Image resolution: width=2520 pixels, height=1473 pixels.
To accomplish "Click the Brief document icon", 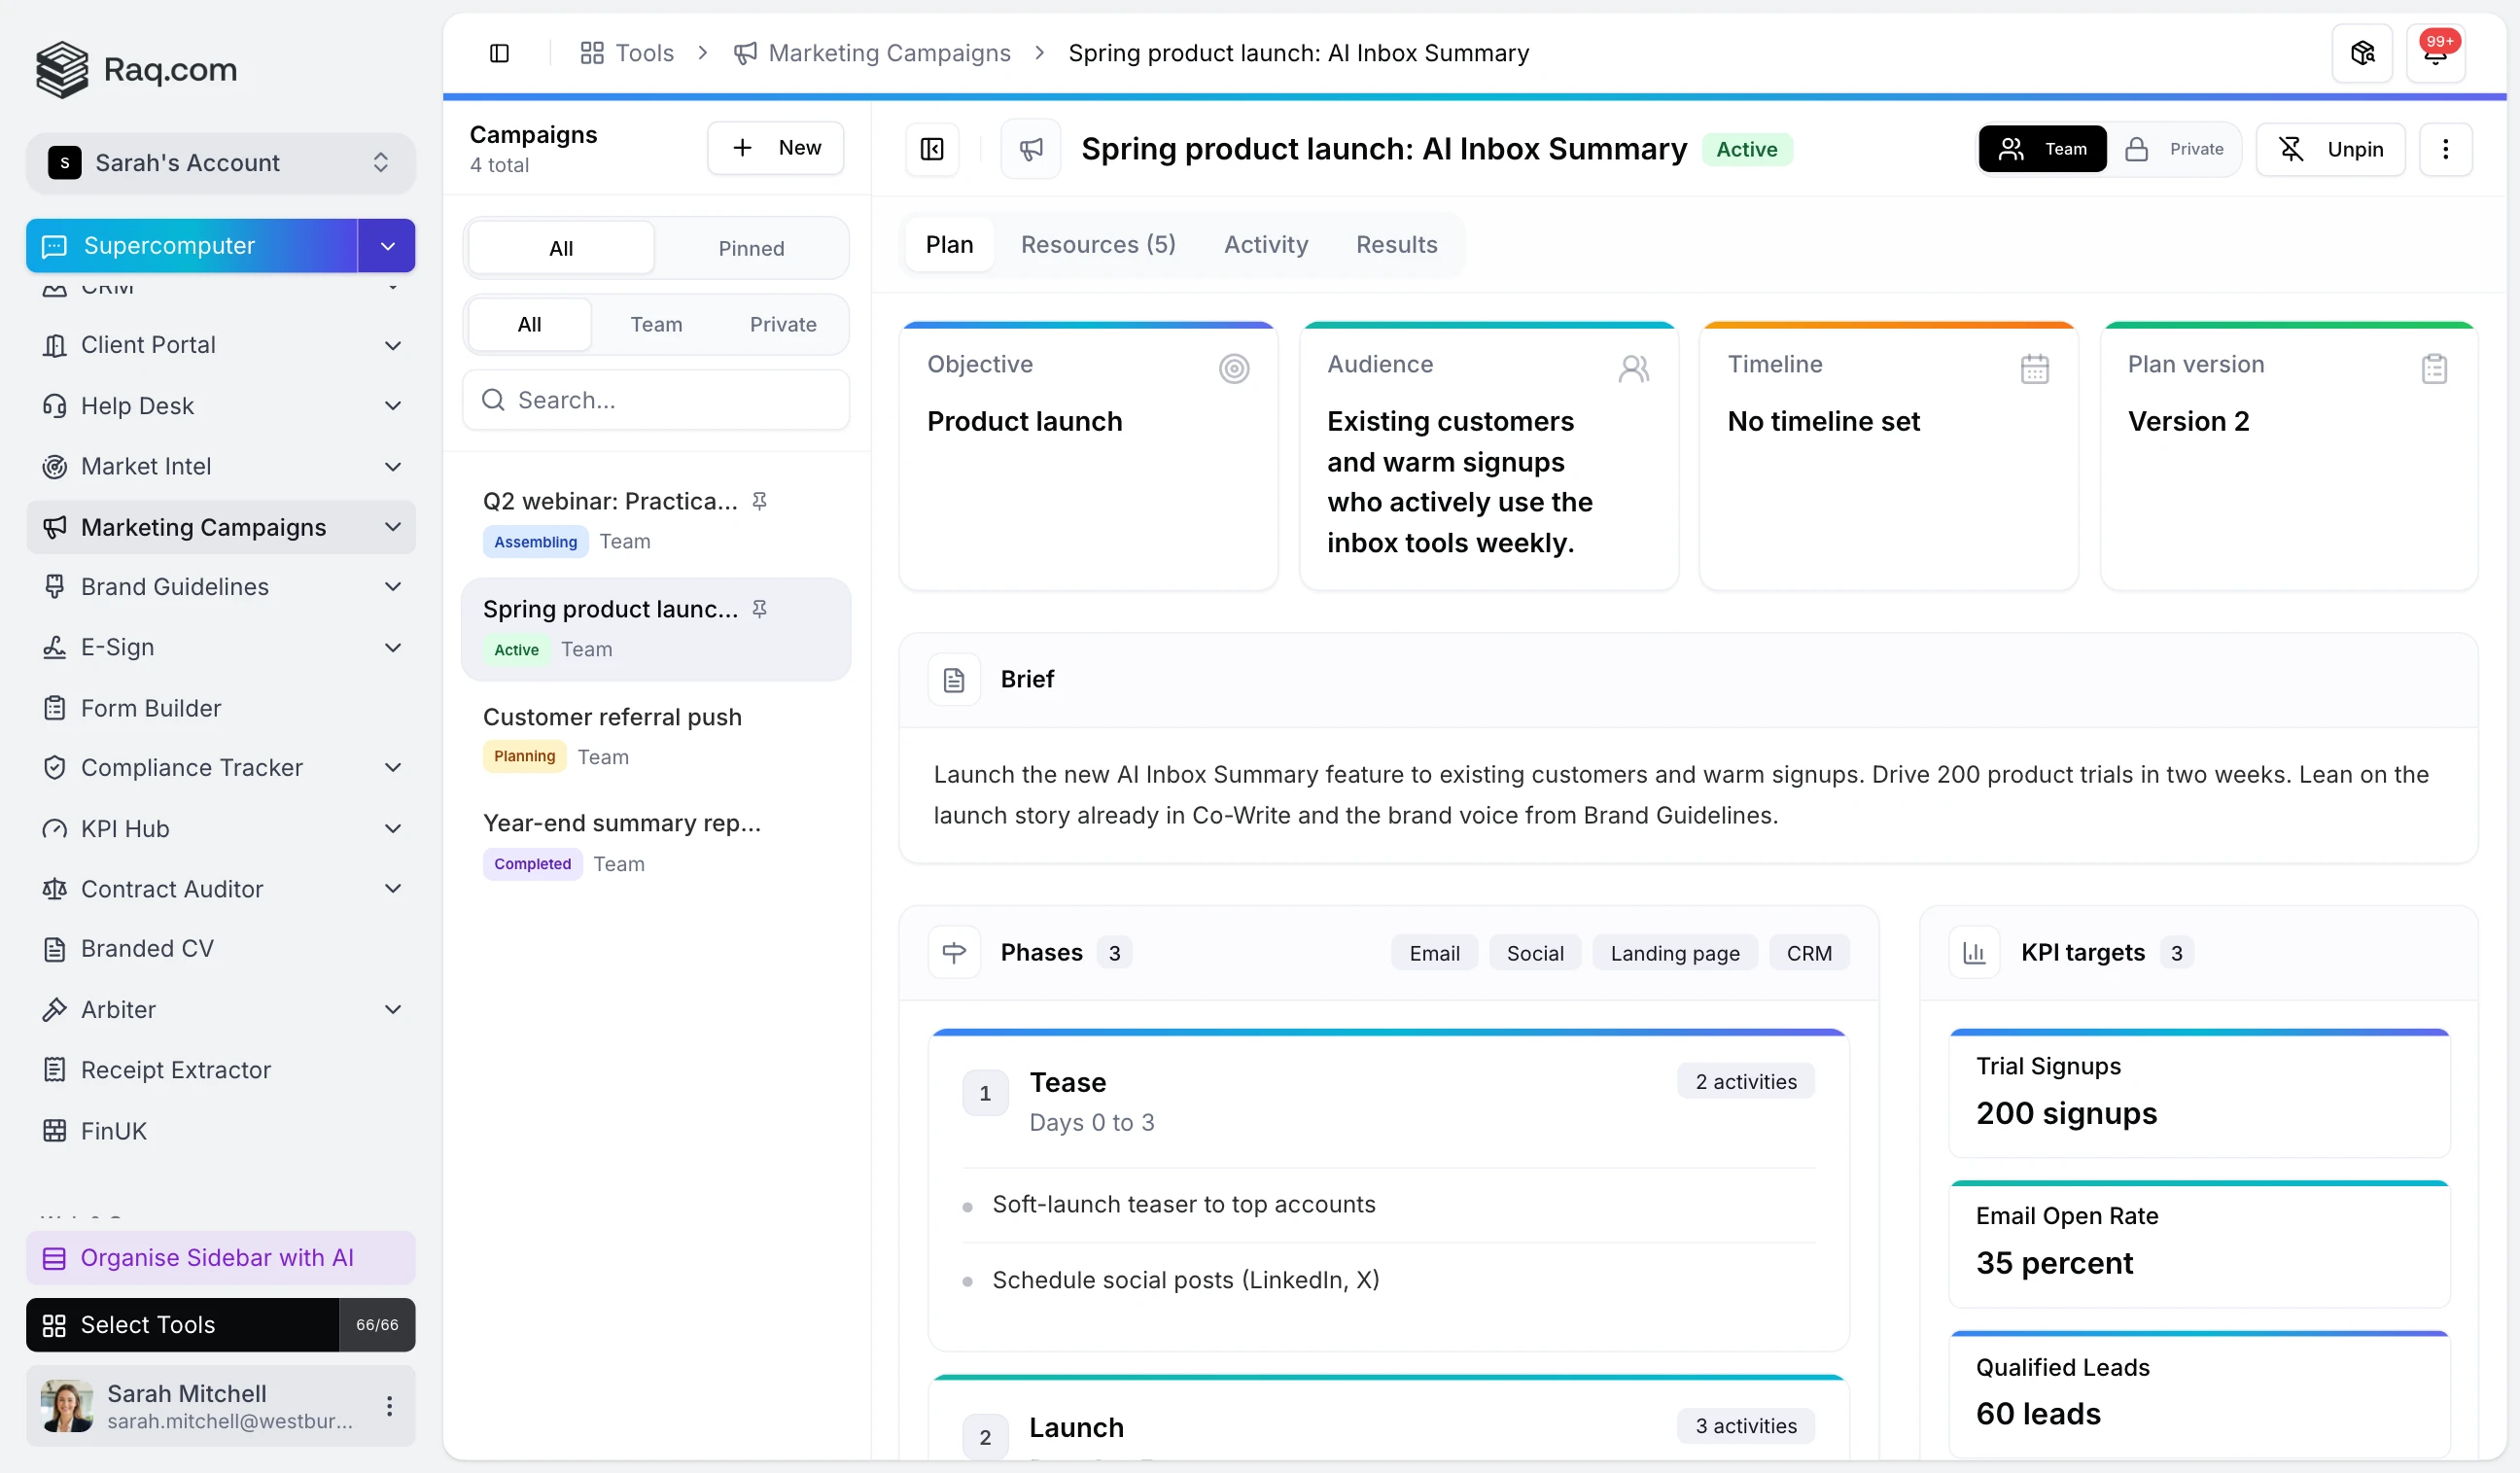I will tap(954, 680).
